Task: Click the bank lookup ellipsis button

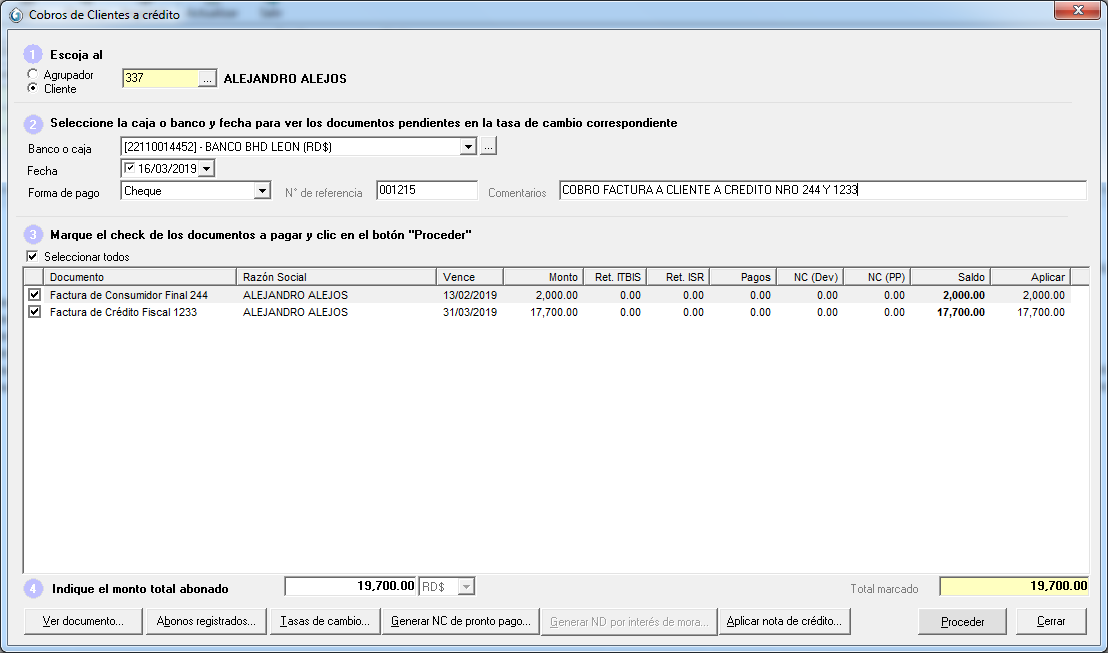Action: [x=488, y=147]
